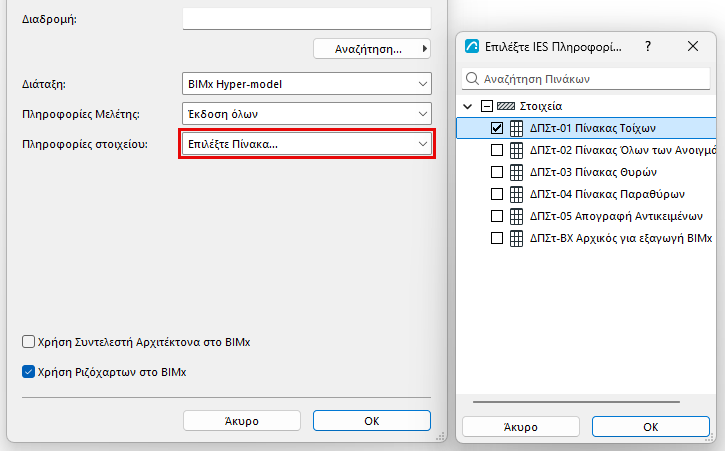Screen dimensions: 725x451
Task: Click table icon of ΔΠΣτ-01 Πίνακας Τοίχων
Action: pos(516,128)
